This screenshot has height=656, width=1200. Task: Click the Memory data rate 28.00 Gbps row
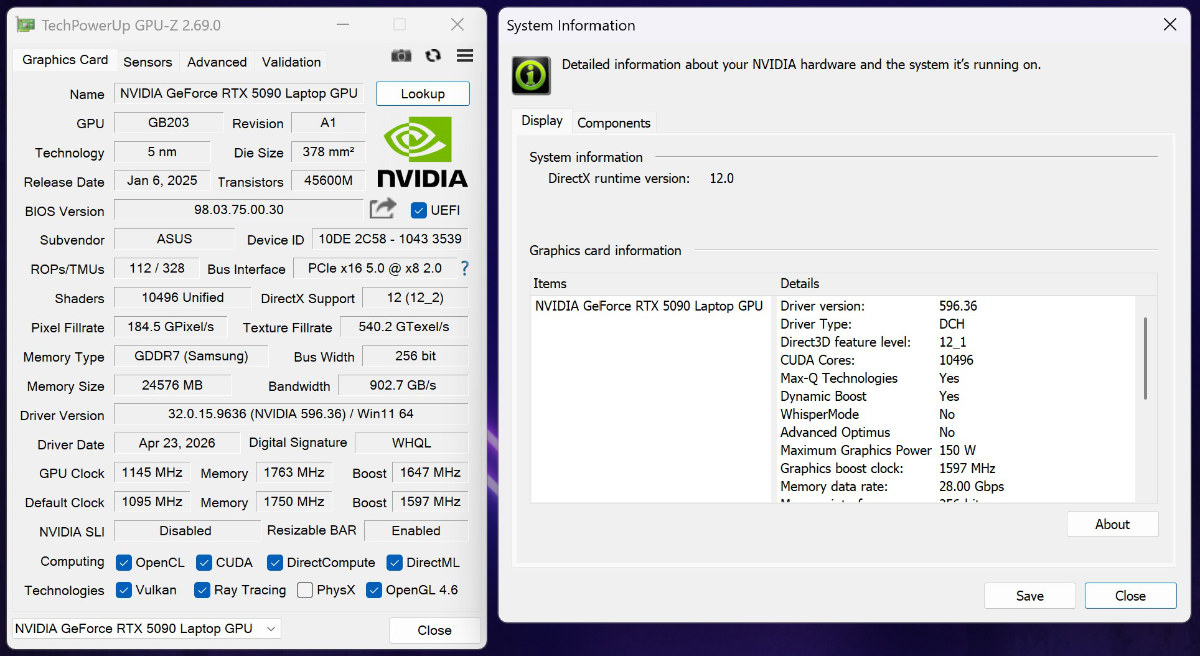click(x=957, y=486)
